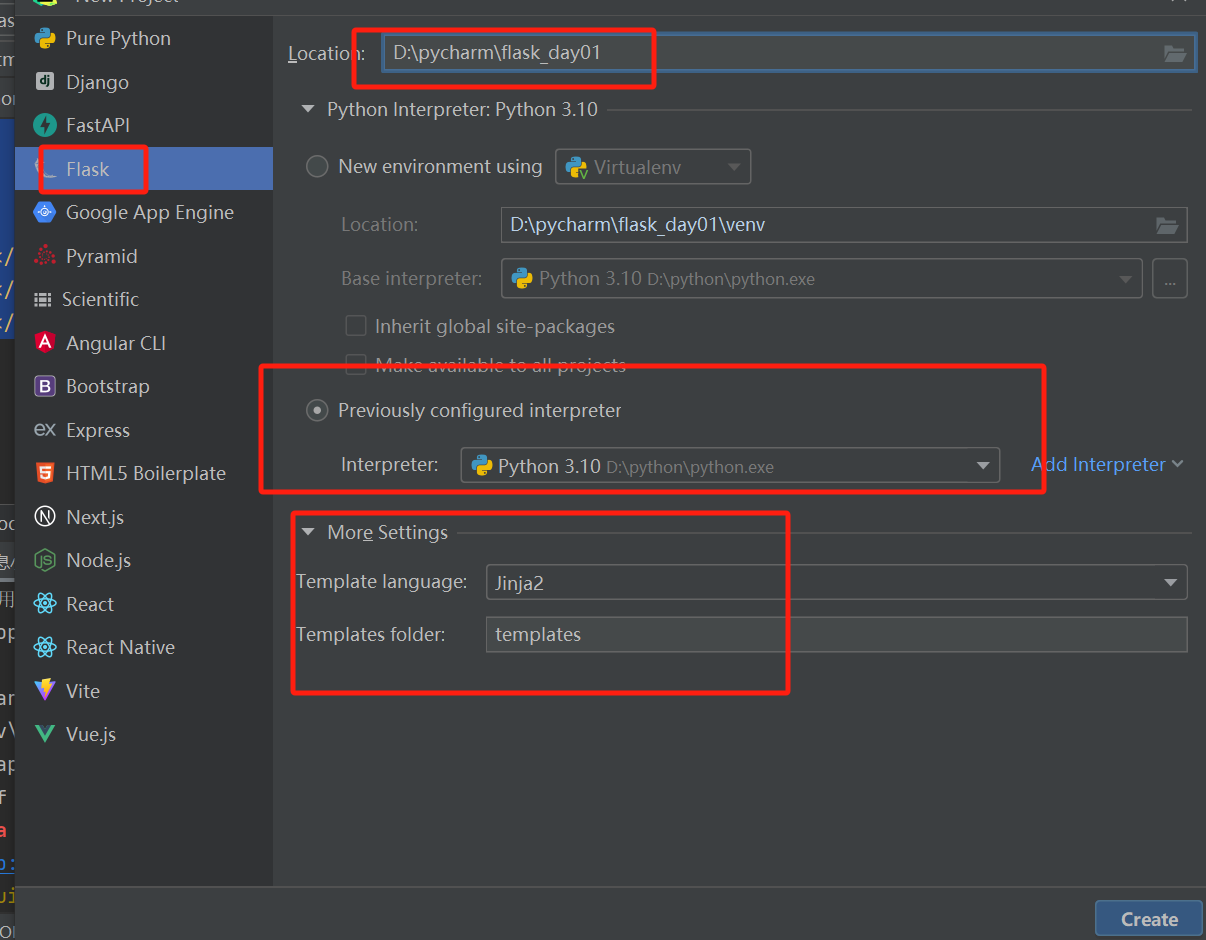The height and width of the screenshot is (940, 1206).
Task: Select the Vue.js project icon
Action: click(45, 734)
